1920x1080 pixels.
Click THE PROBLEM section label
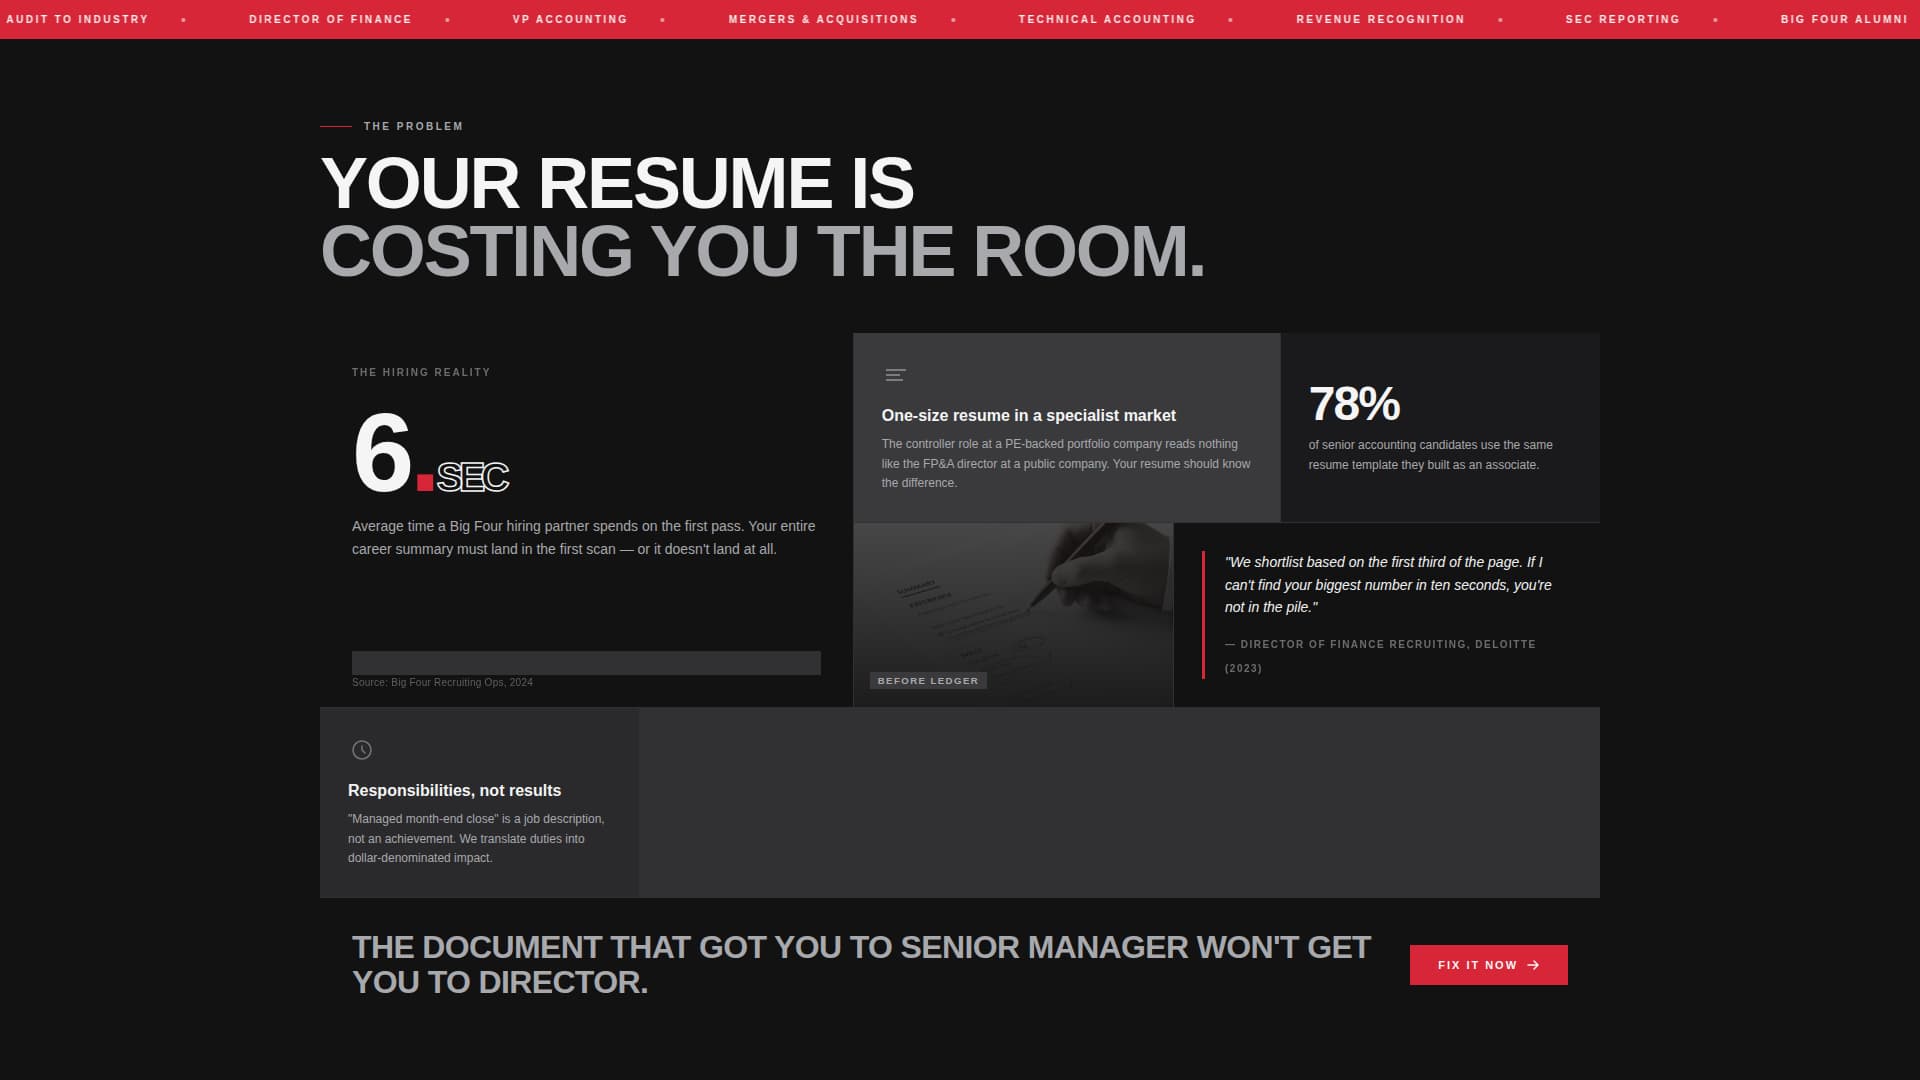(x=413, y=126)
